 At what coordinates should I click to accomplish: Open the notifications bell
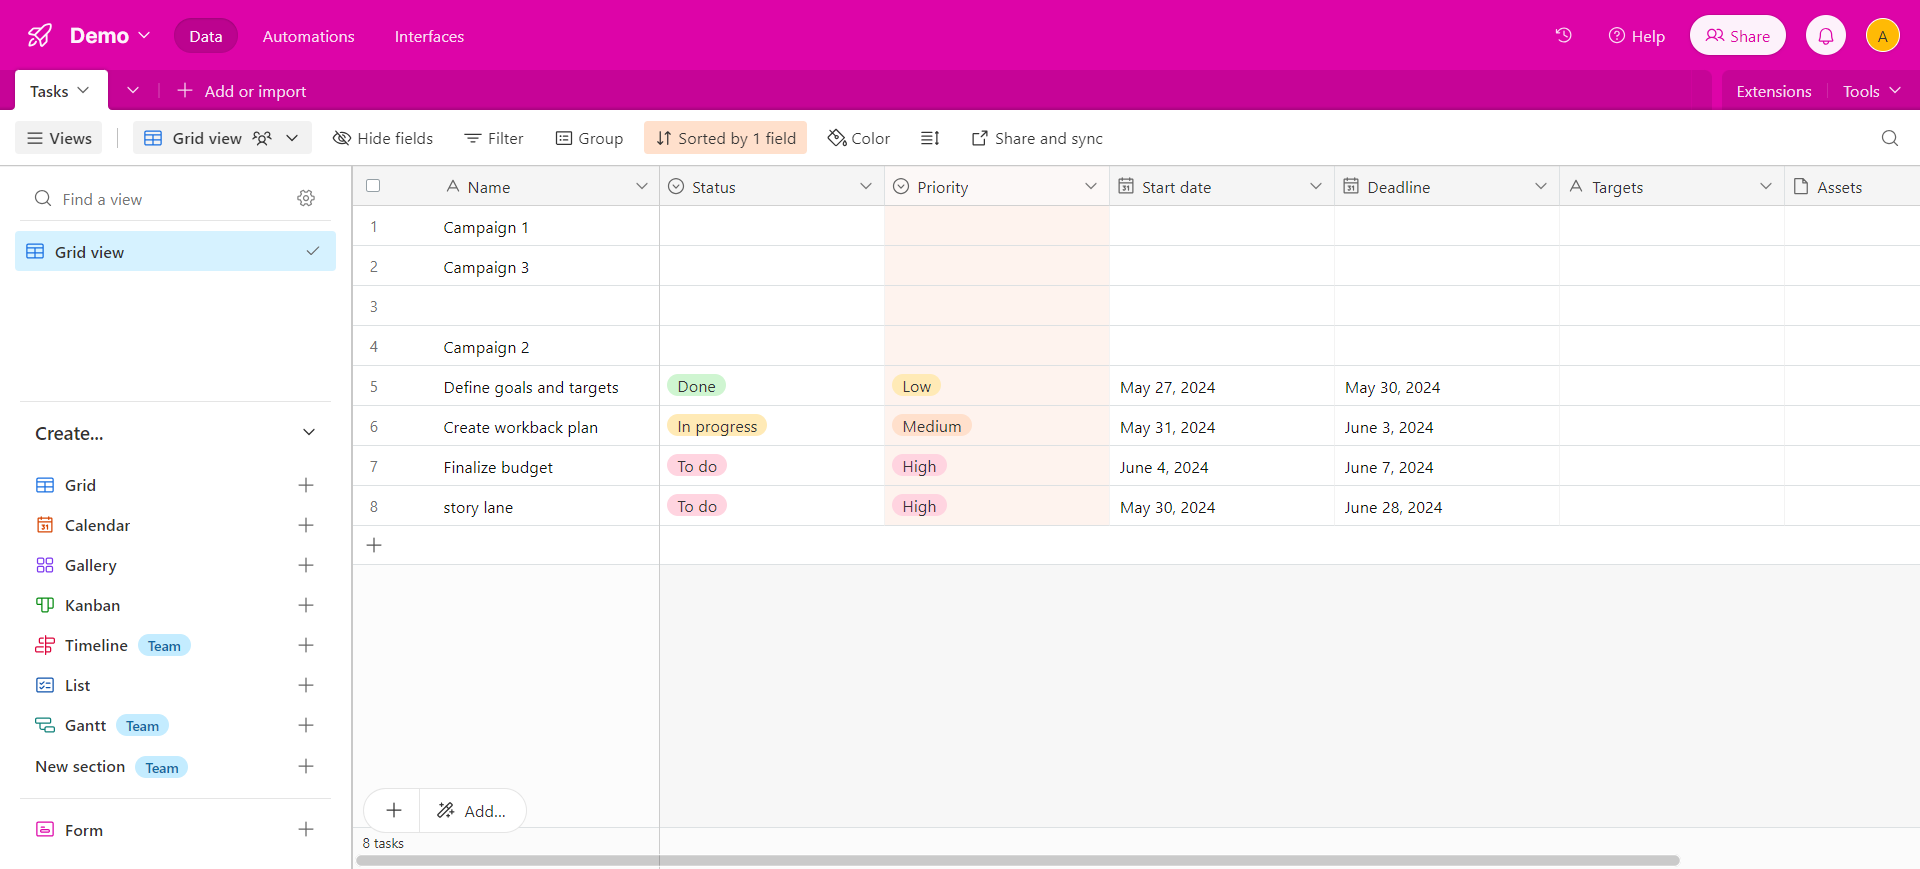[1826, 36]
